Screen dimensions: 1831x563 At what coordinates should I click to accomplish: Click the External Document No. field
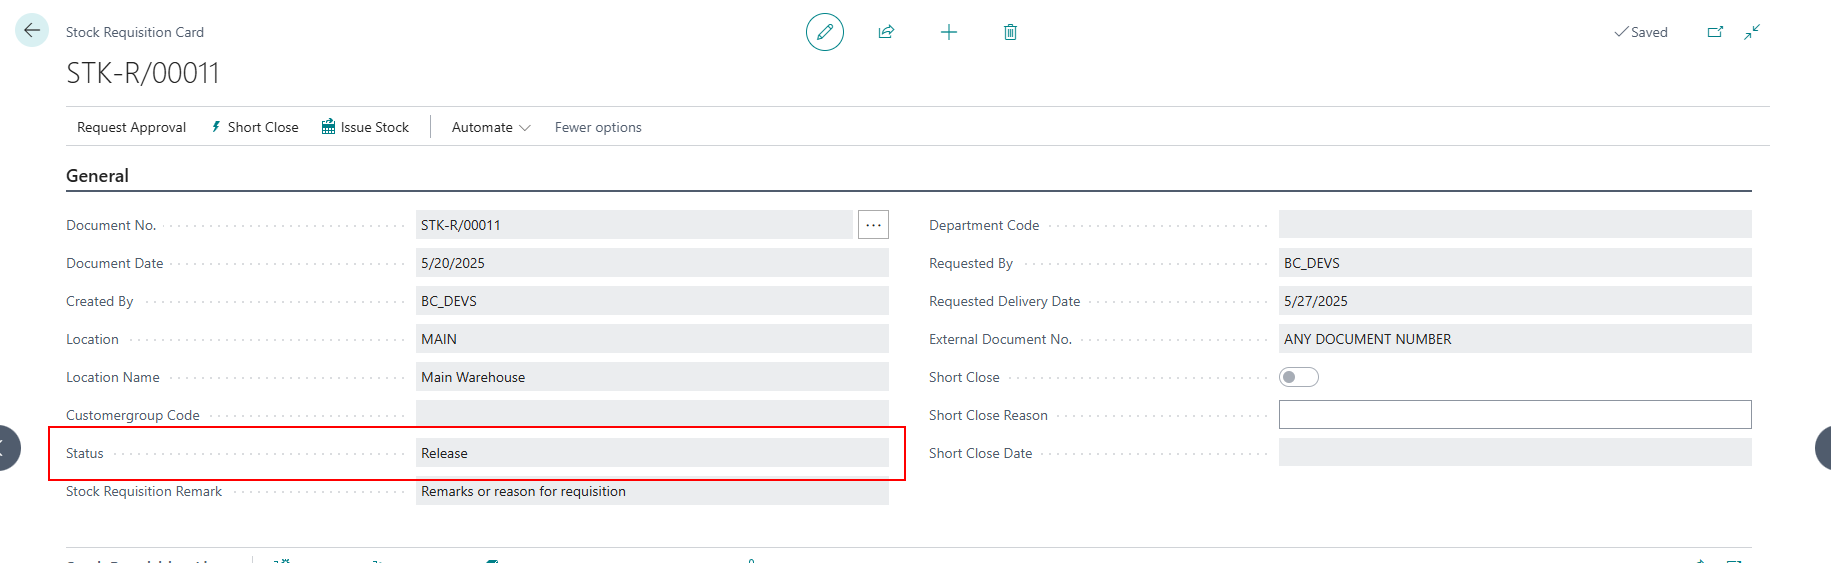[1514, 339]
